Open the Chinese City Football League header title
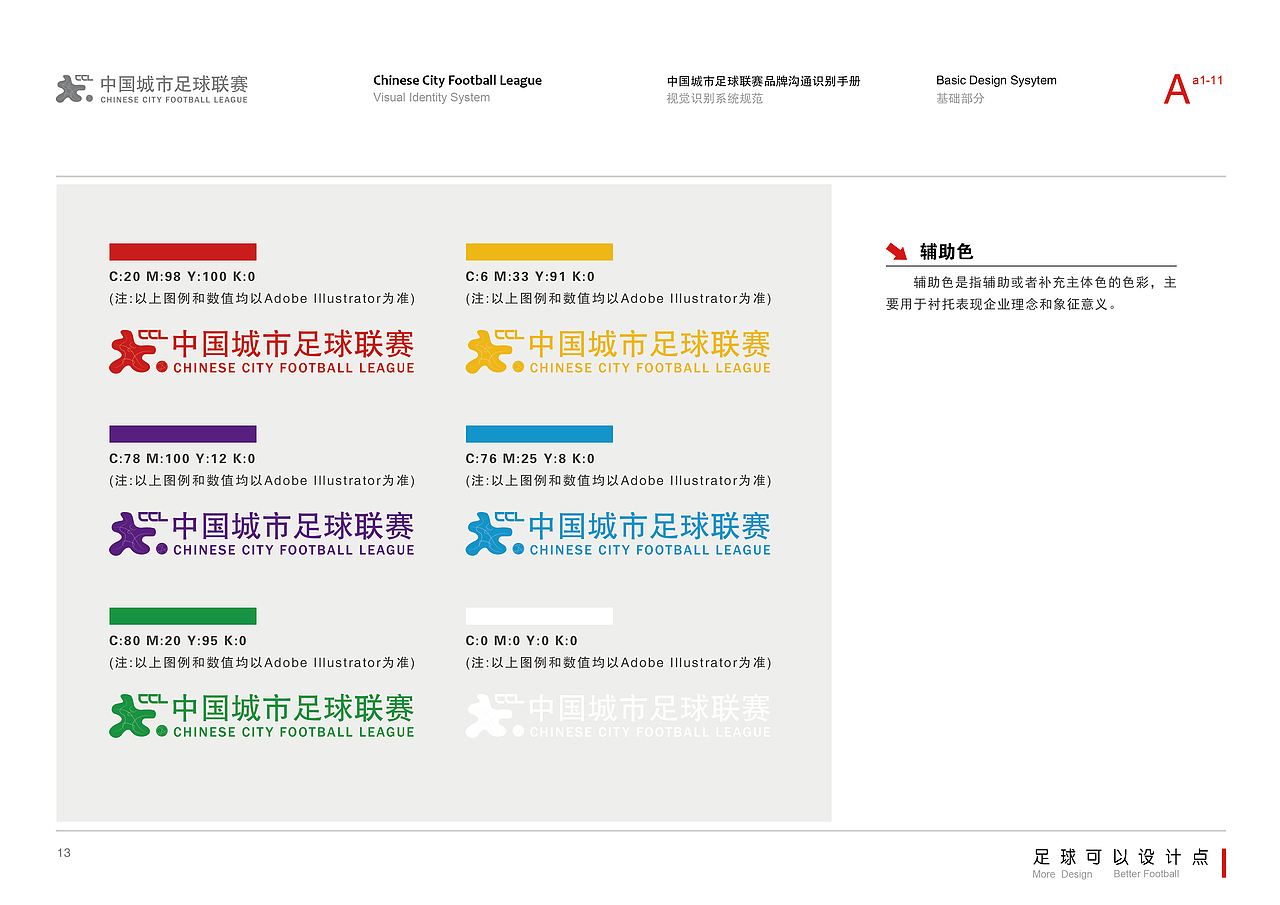The height and width of the screenshot is (905, 1280). pos(457,80)
